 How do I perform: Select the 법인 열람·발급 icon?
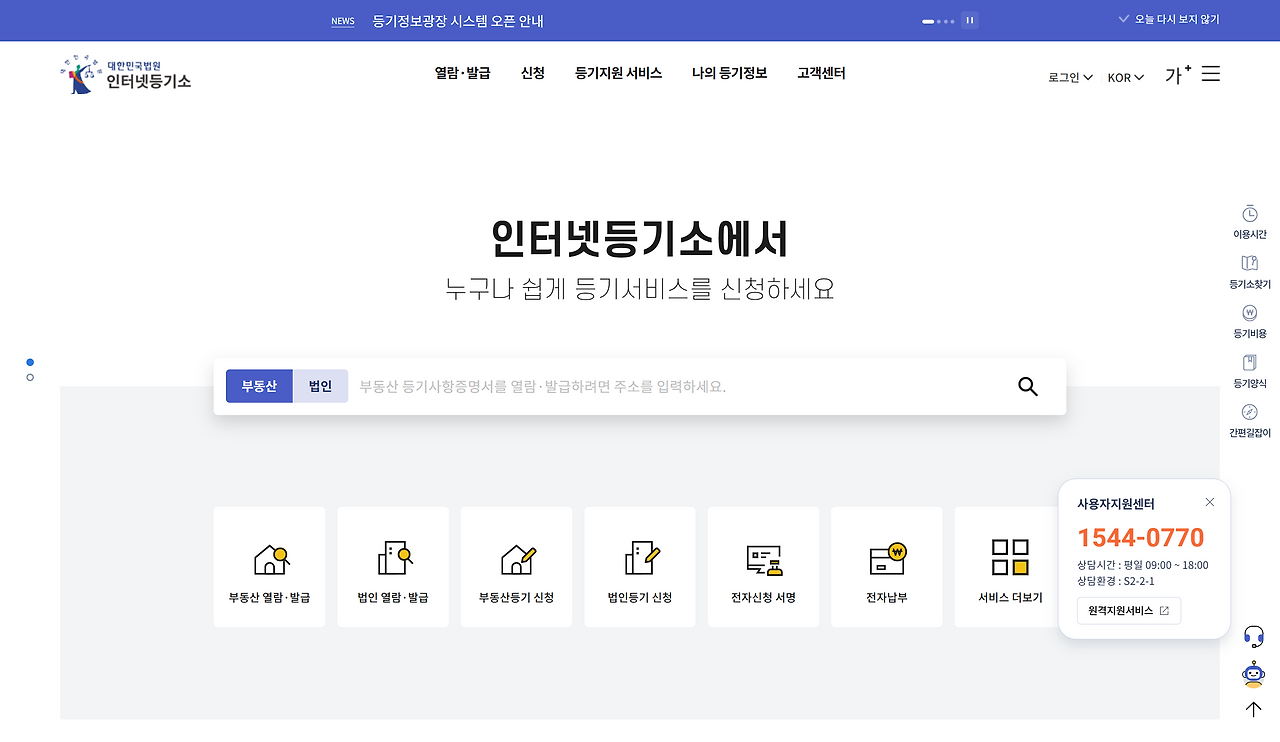(392, 566)
